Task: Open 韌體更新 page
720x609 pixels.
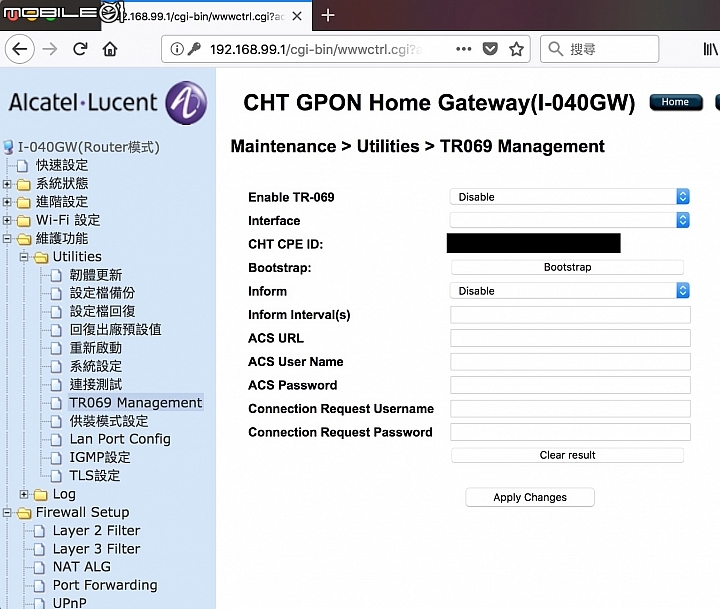Action: [x=96, y=275]
